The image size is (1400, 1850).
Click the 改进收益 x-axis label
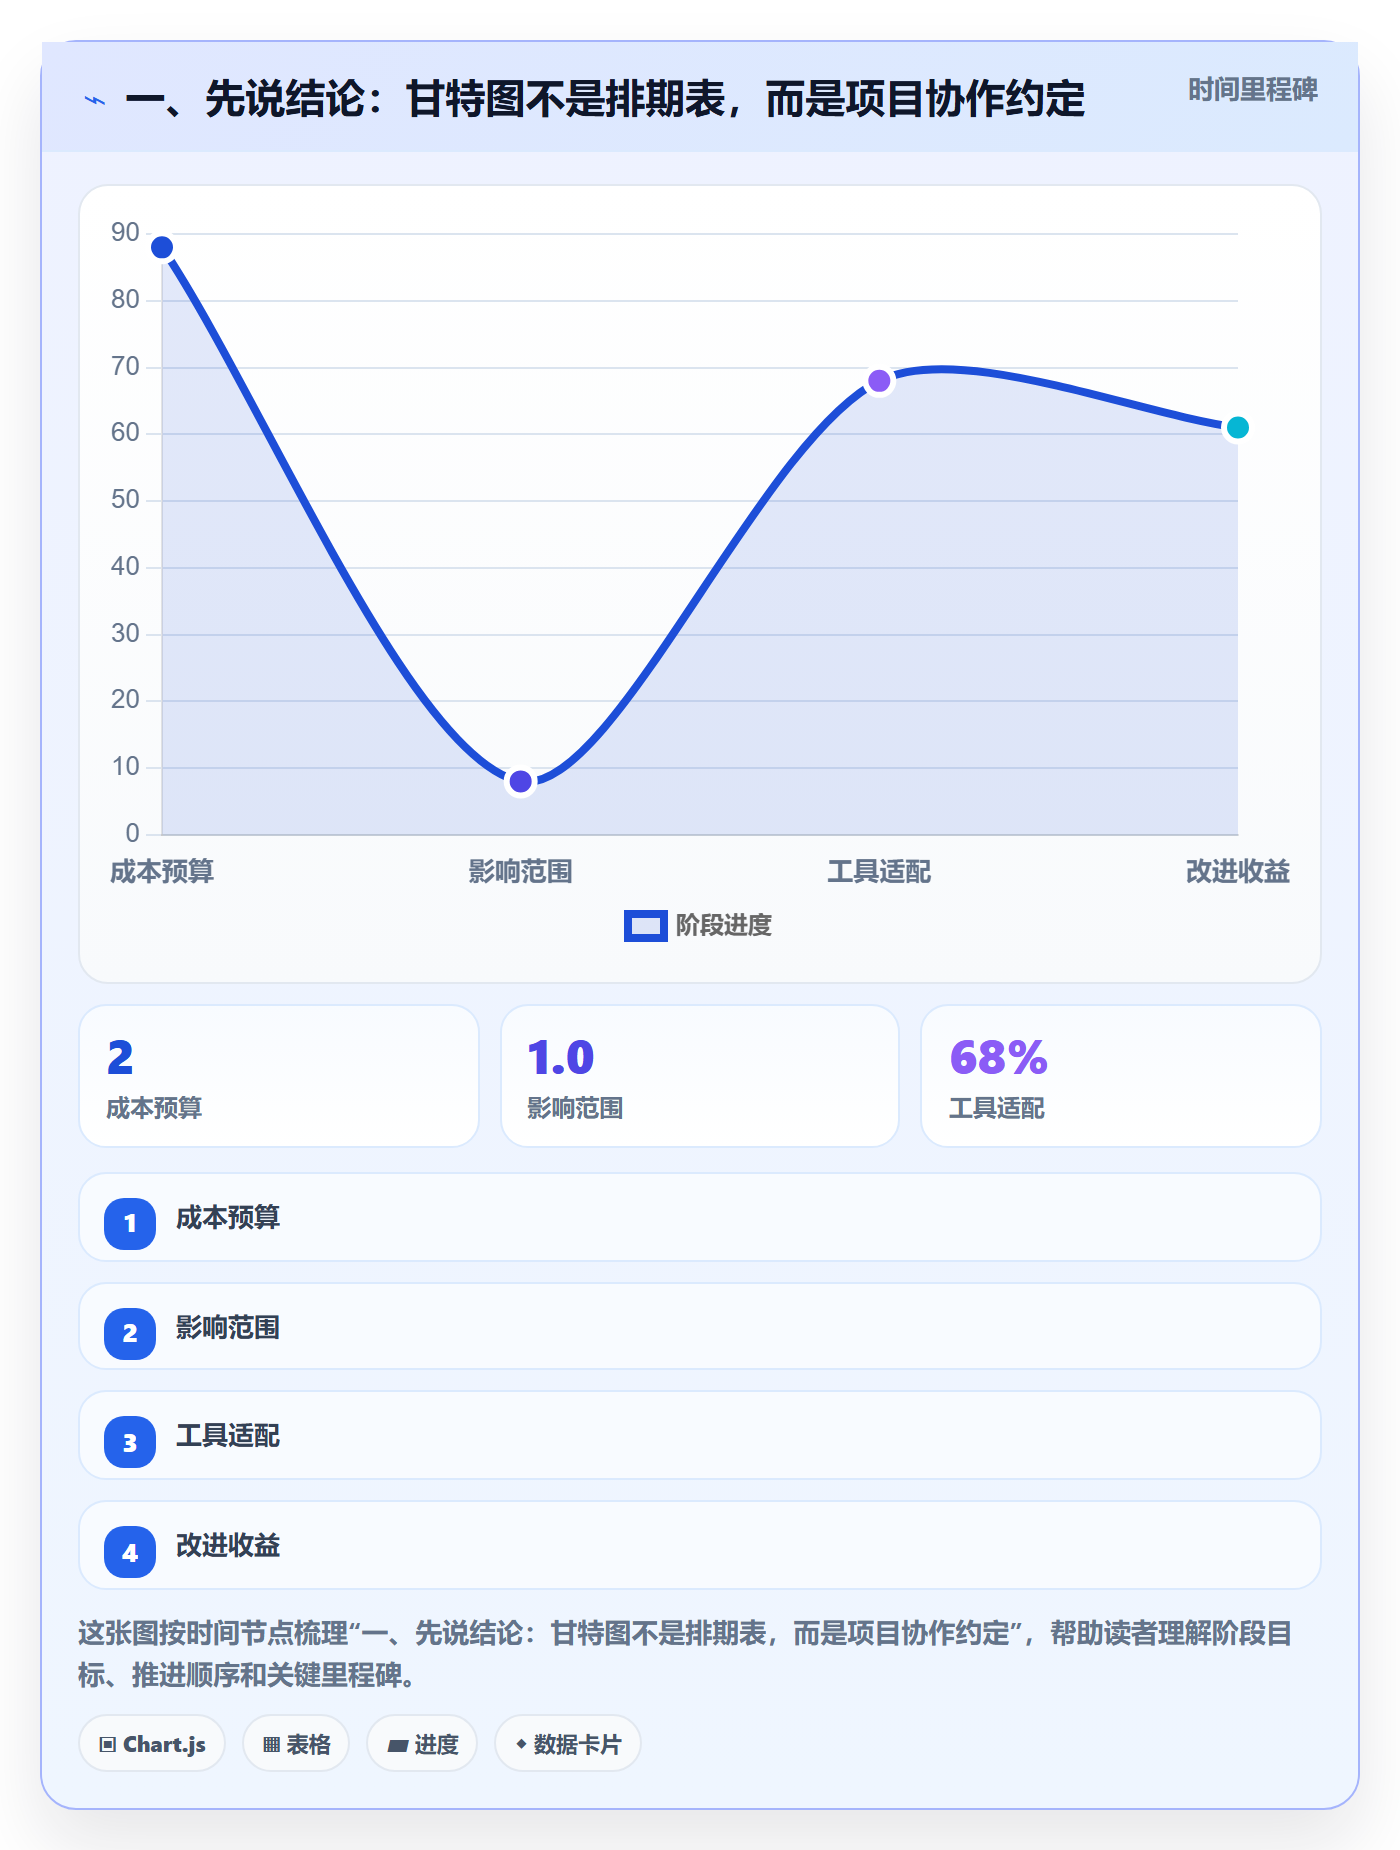[1237, 872]
